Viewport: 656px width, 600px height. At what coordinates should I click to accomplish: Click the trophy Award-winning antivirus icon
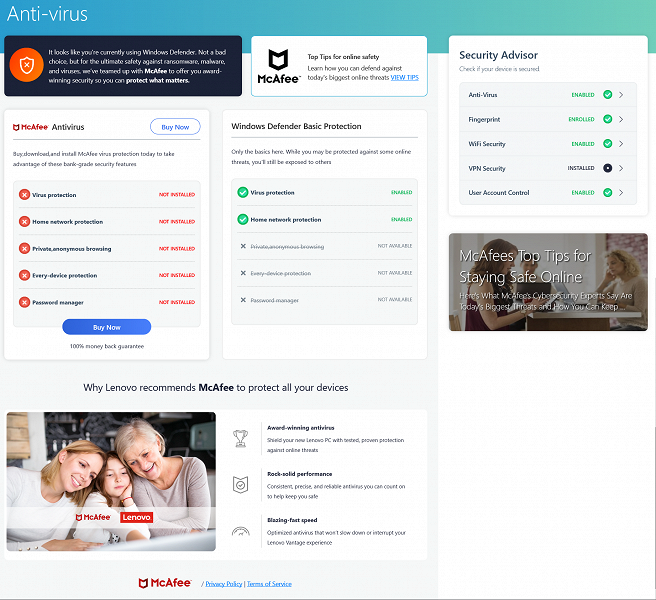point(241,438)
